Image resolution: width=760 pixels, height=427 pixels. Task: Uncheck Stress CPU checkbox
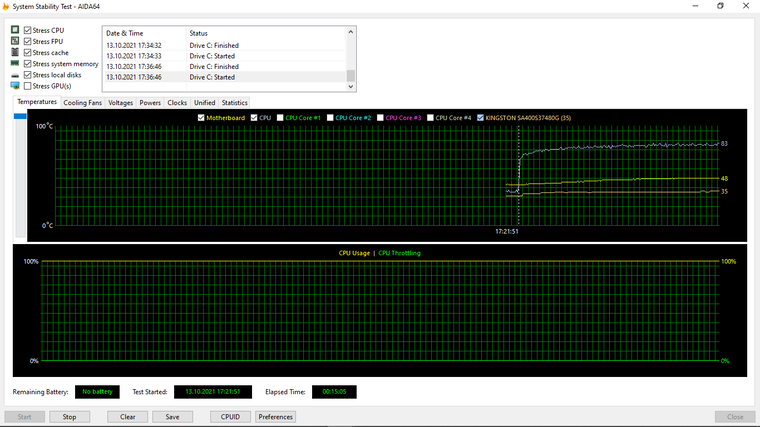[x=28, y=30]
